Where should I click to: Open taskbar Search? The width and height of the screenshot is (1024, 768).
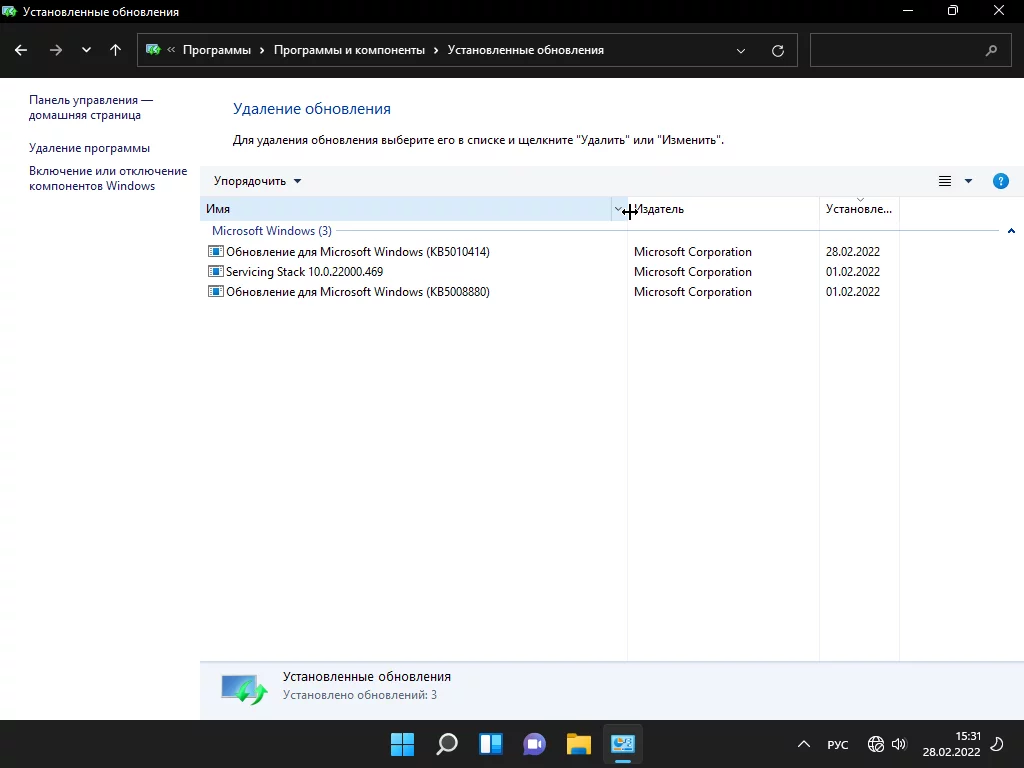[x=447, y=744]
